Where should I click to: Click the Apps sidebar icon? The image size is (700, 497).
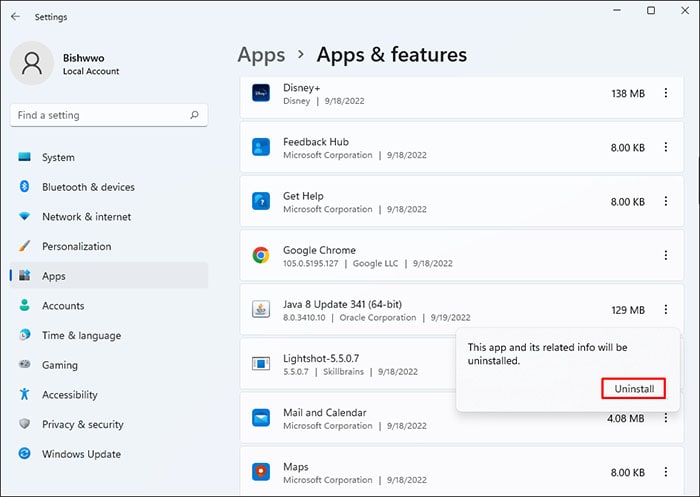pos(25,276)
